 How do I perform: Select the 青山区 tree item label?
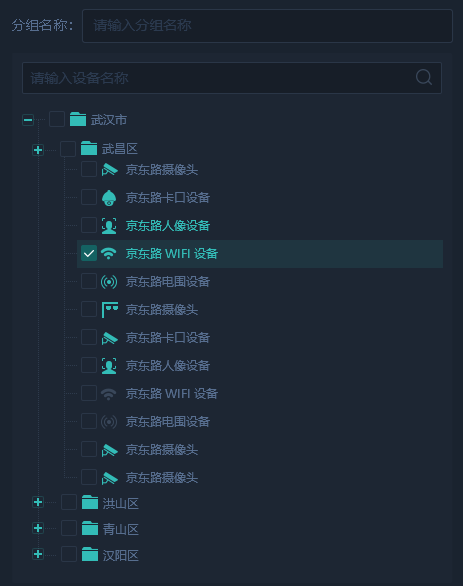pos(121,529)
